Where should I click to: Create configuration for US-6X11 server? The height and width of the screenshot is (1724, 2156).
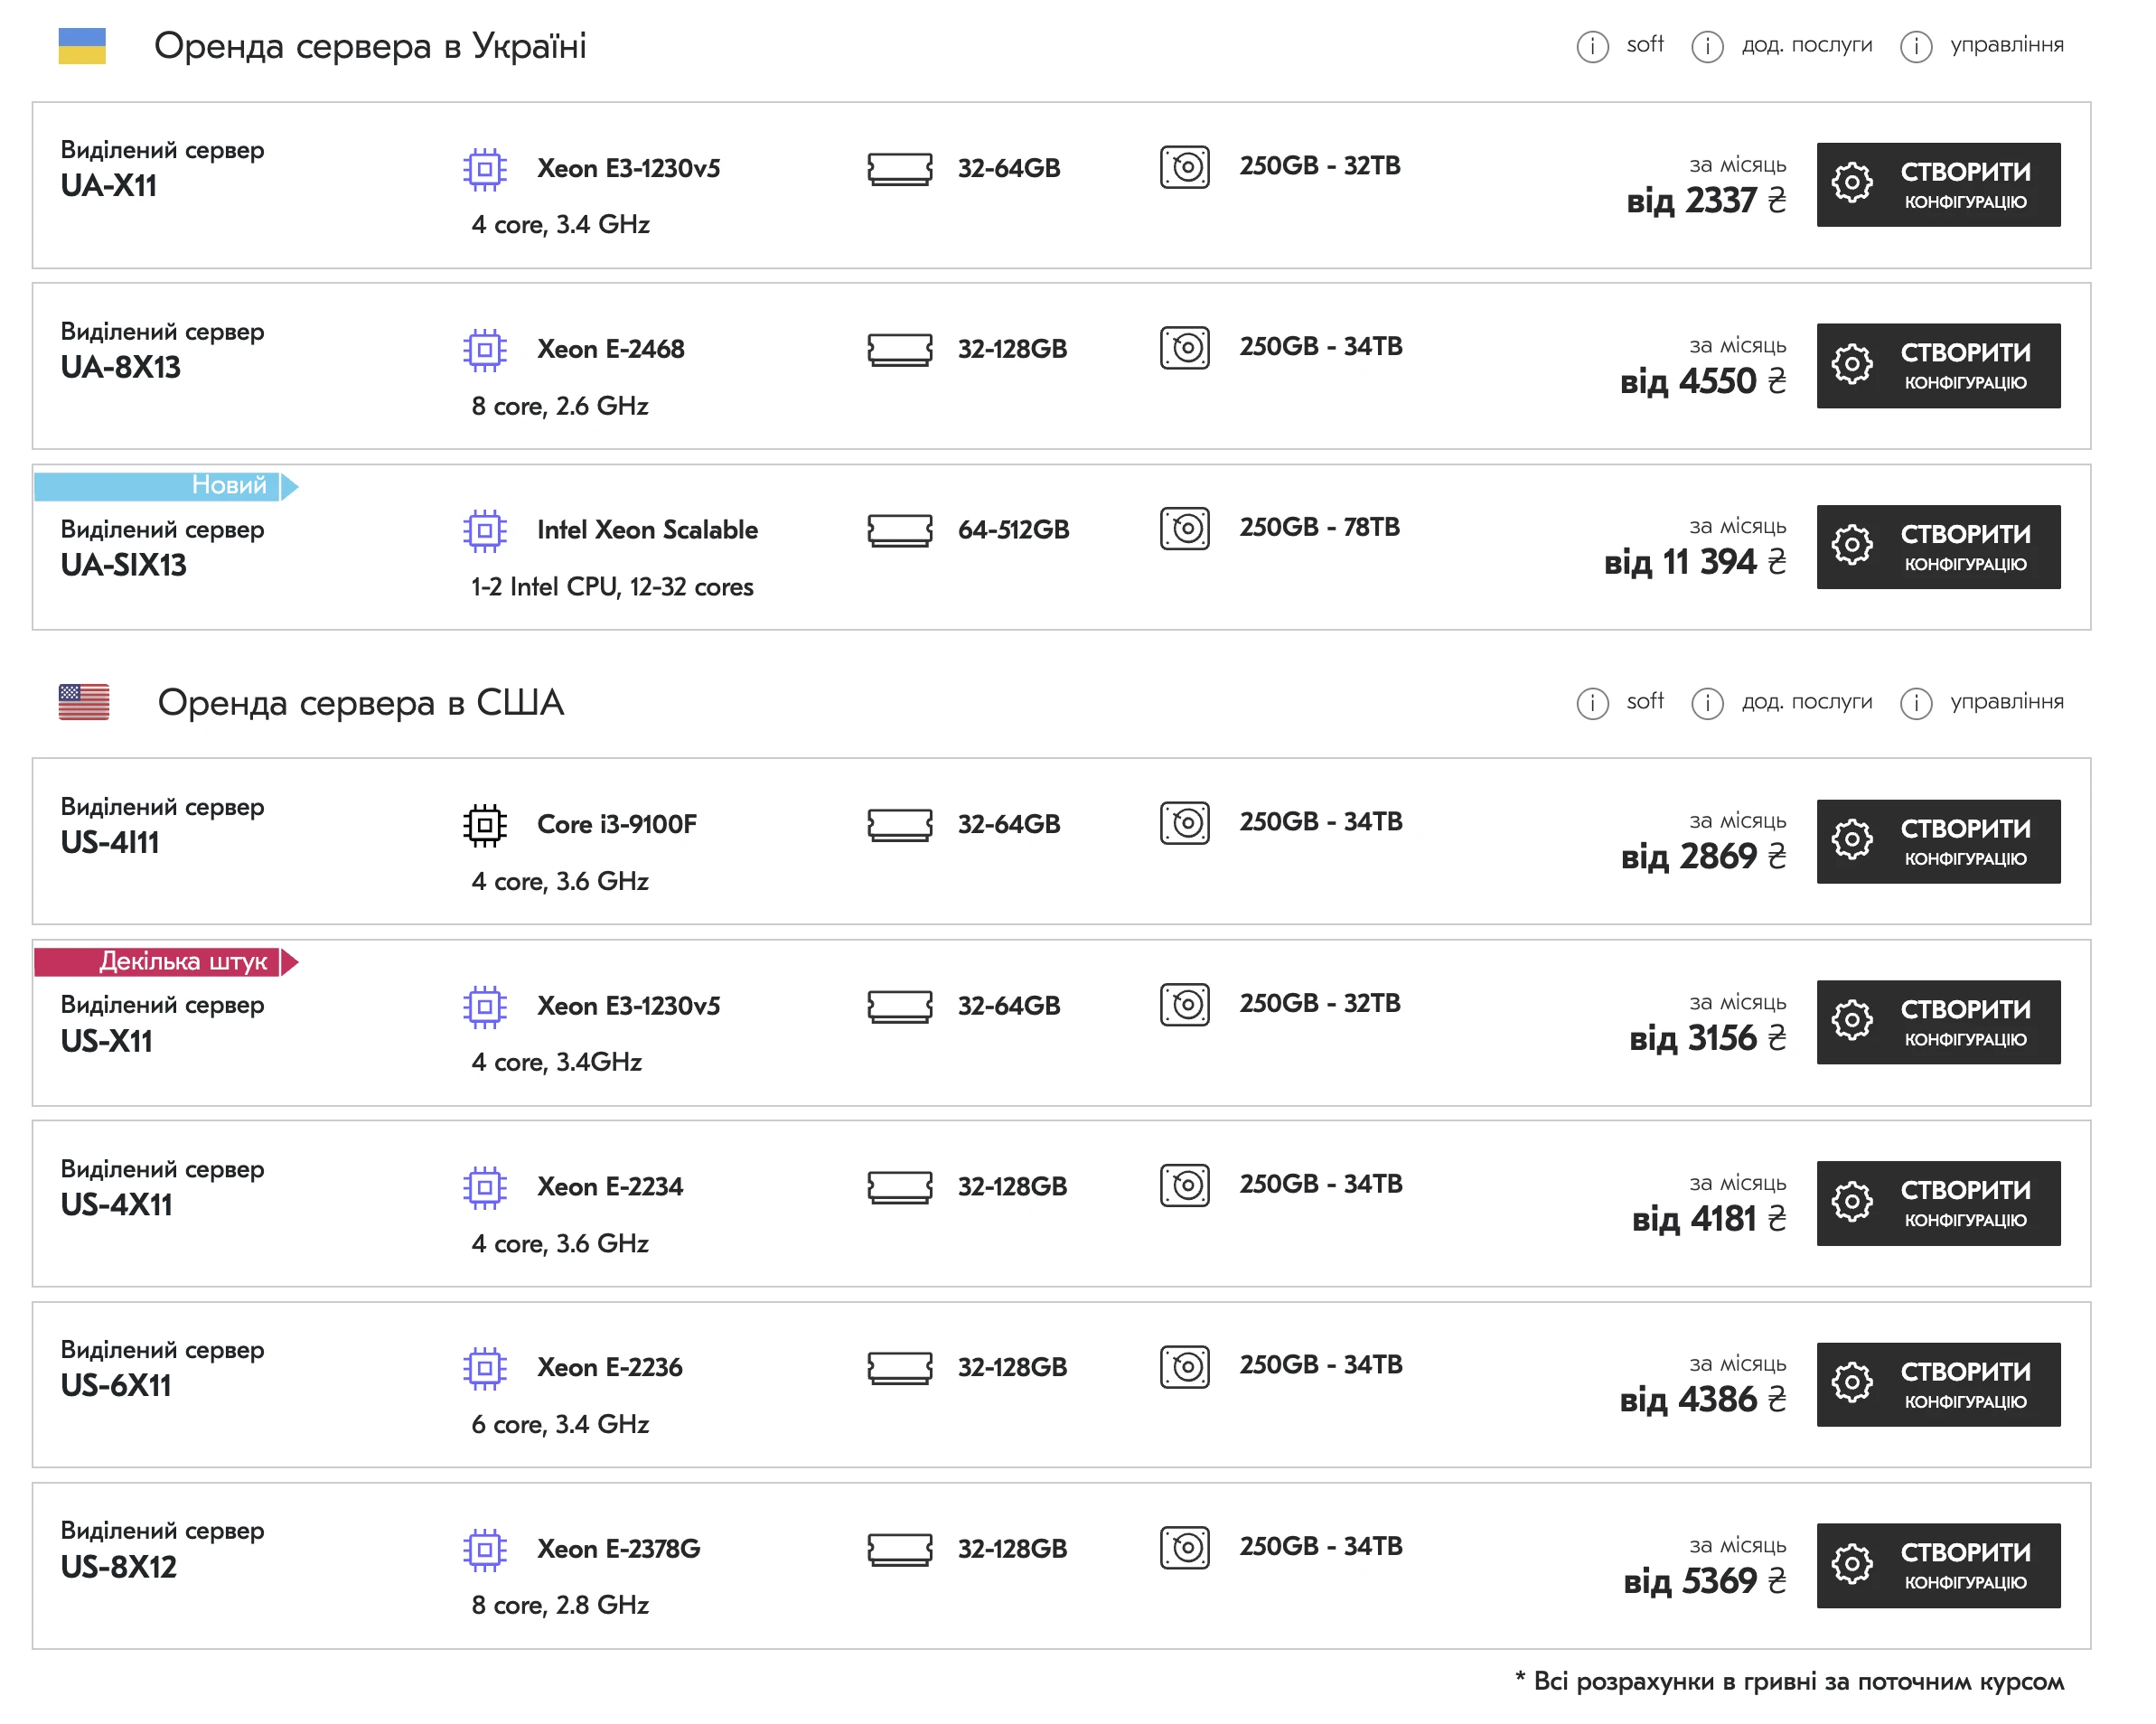(x=1938, y=1385)
